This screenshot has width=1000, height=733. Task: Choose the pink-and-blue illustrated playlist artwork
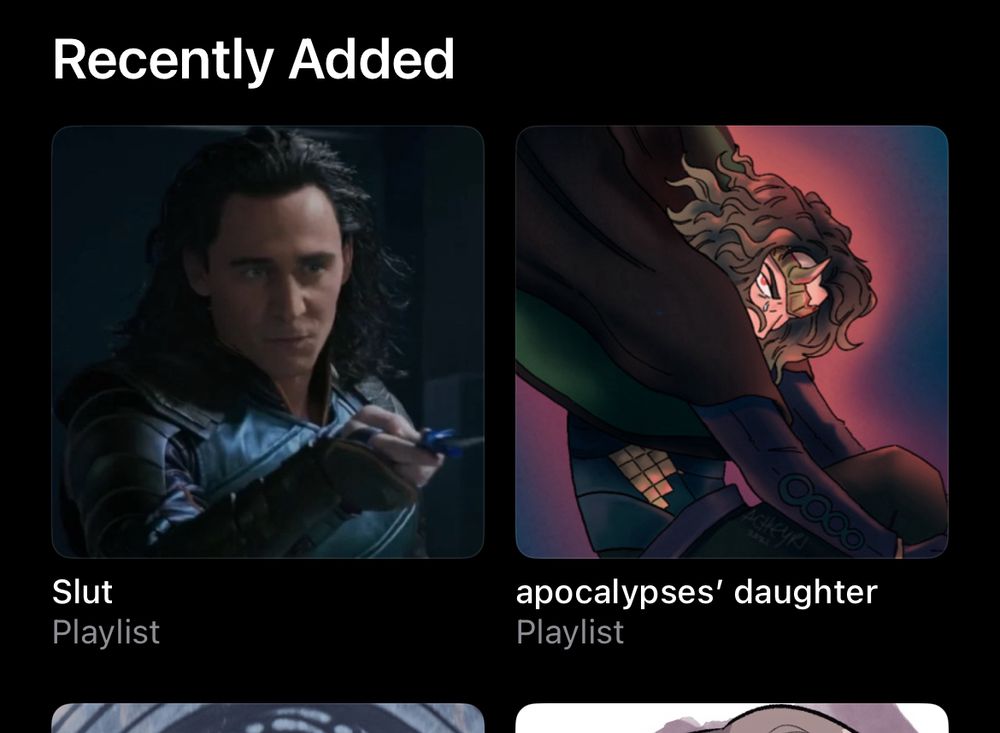(732, 342)
